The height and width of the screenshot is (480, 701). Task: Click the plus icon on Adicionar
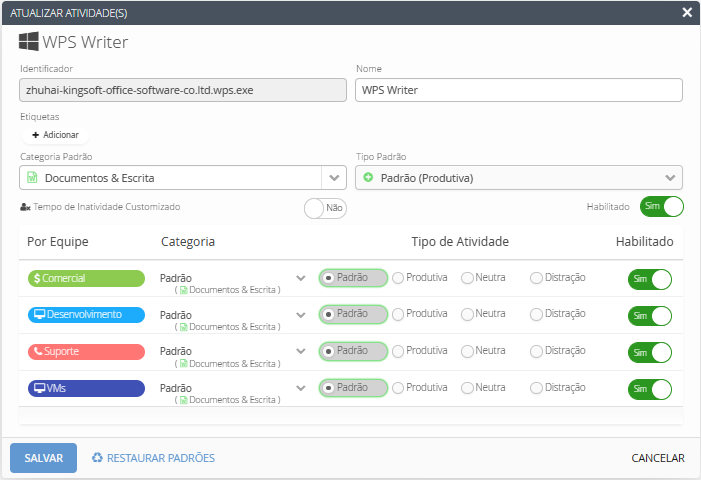(36, 135)
